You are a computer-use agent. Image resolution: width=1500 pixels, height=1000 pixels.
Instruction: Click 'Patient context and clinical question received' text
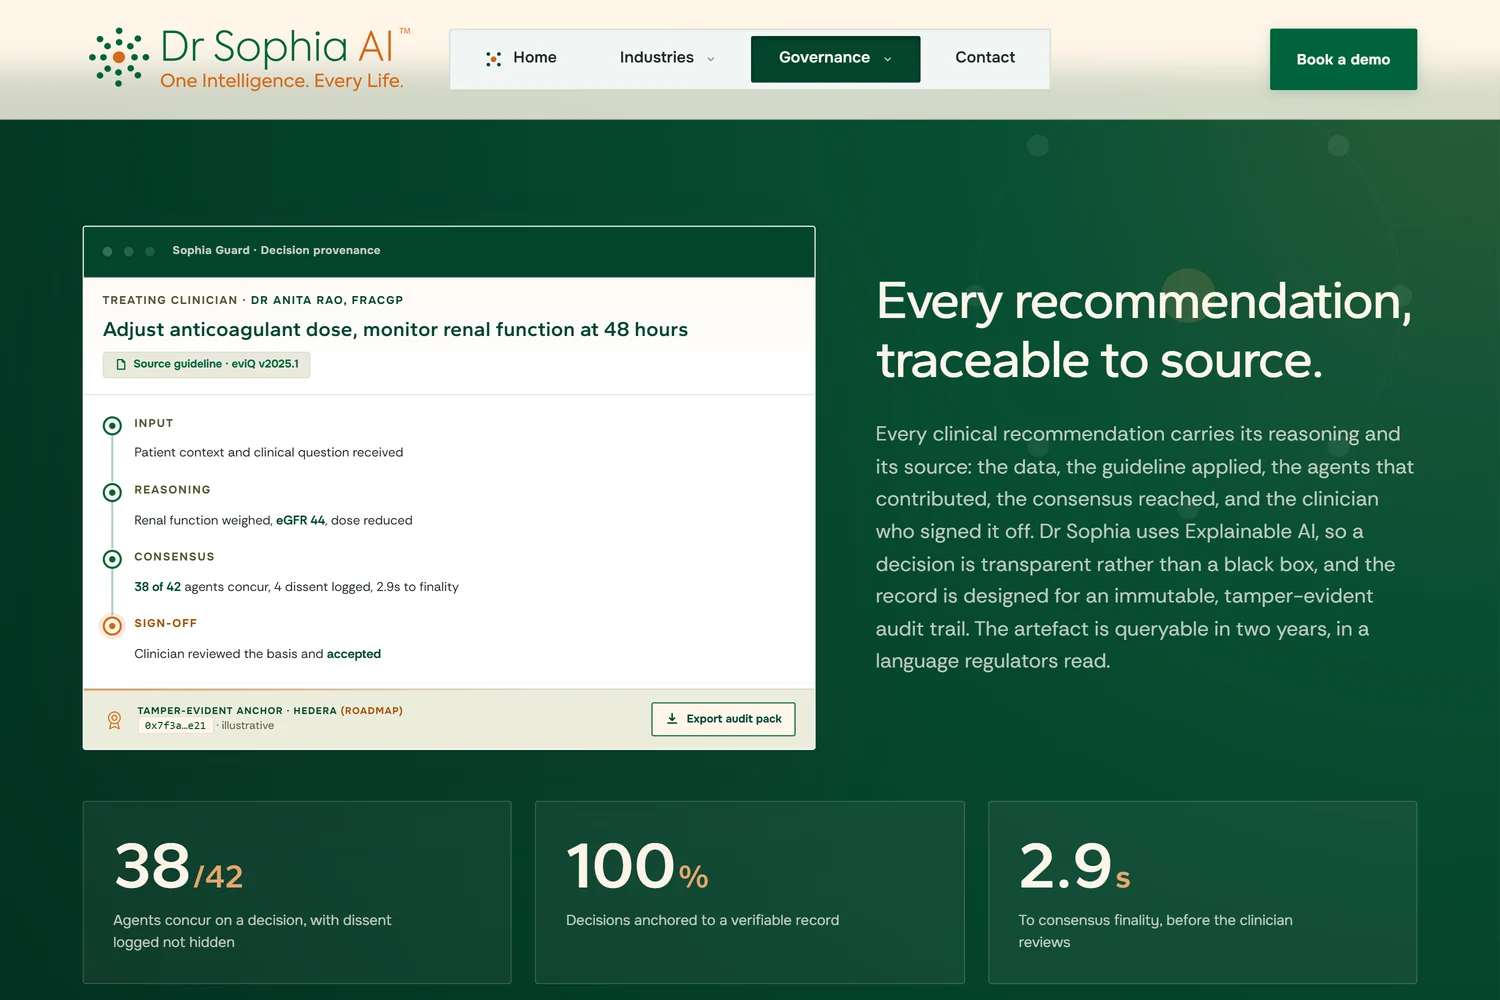click(269, 453)
